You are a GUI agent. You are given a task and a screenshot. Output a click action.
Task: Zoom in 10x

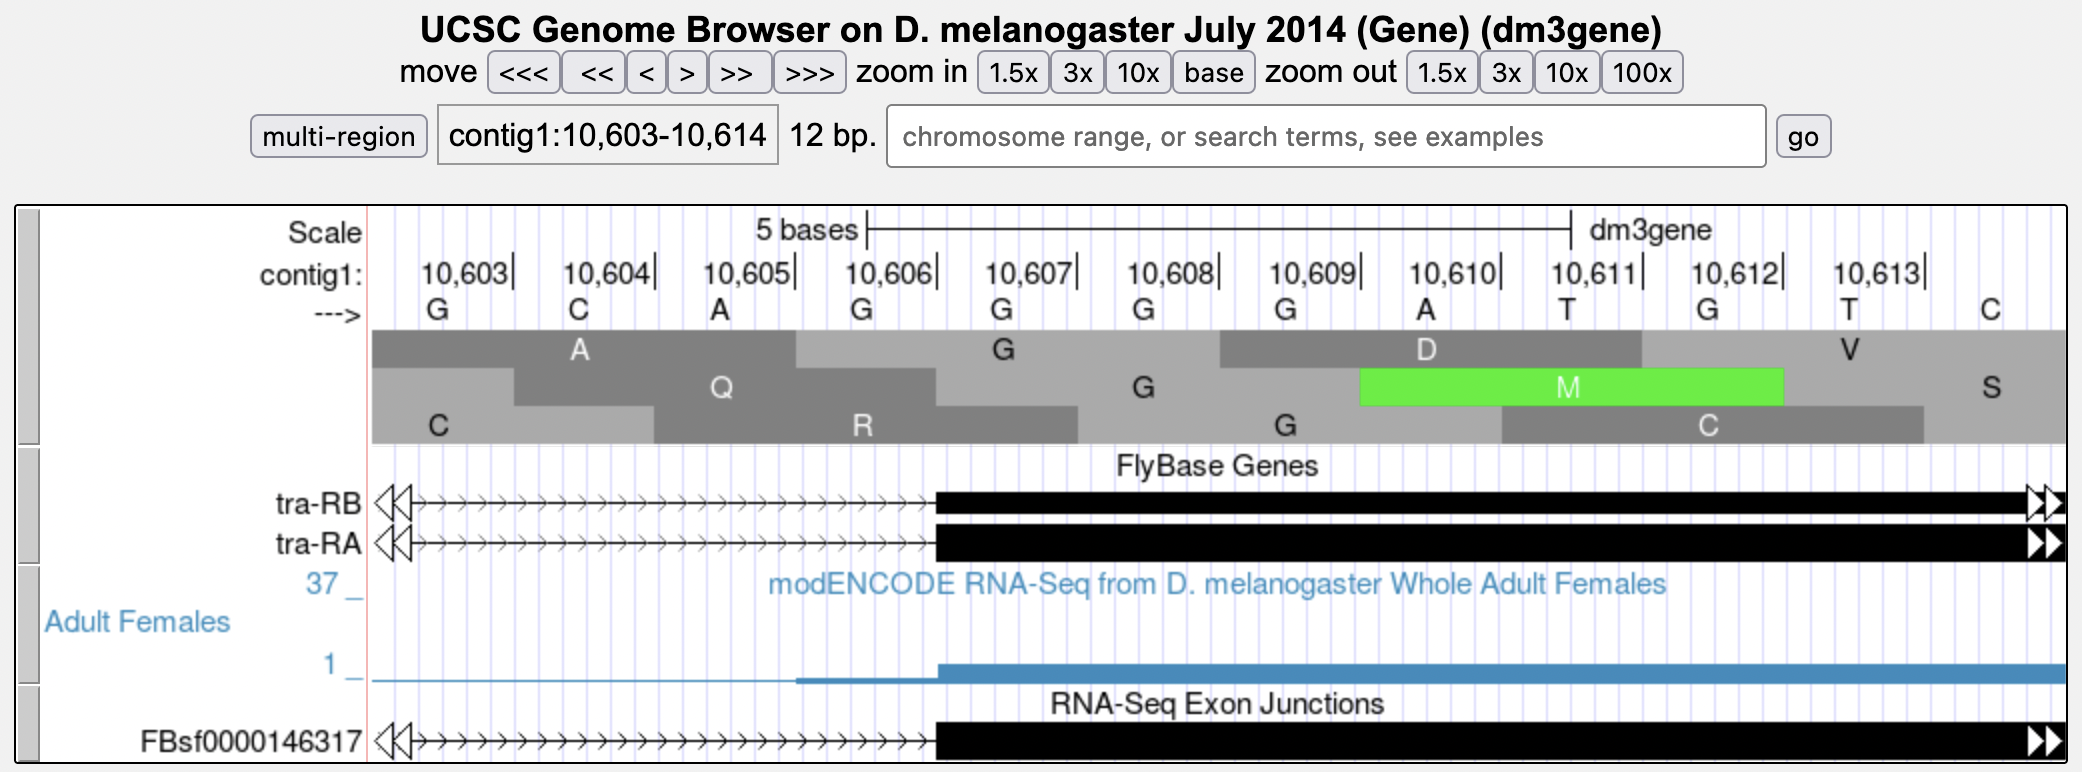pyautogui.click(x=1138, y=73)
